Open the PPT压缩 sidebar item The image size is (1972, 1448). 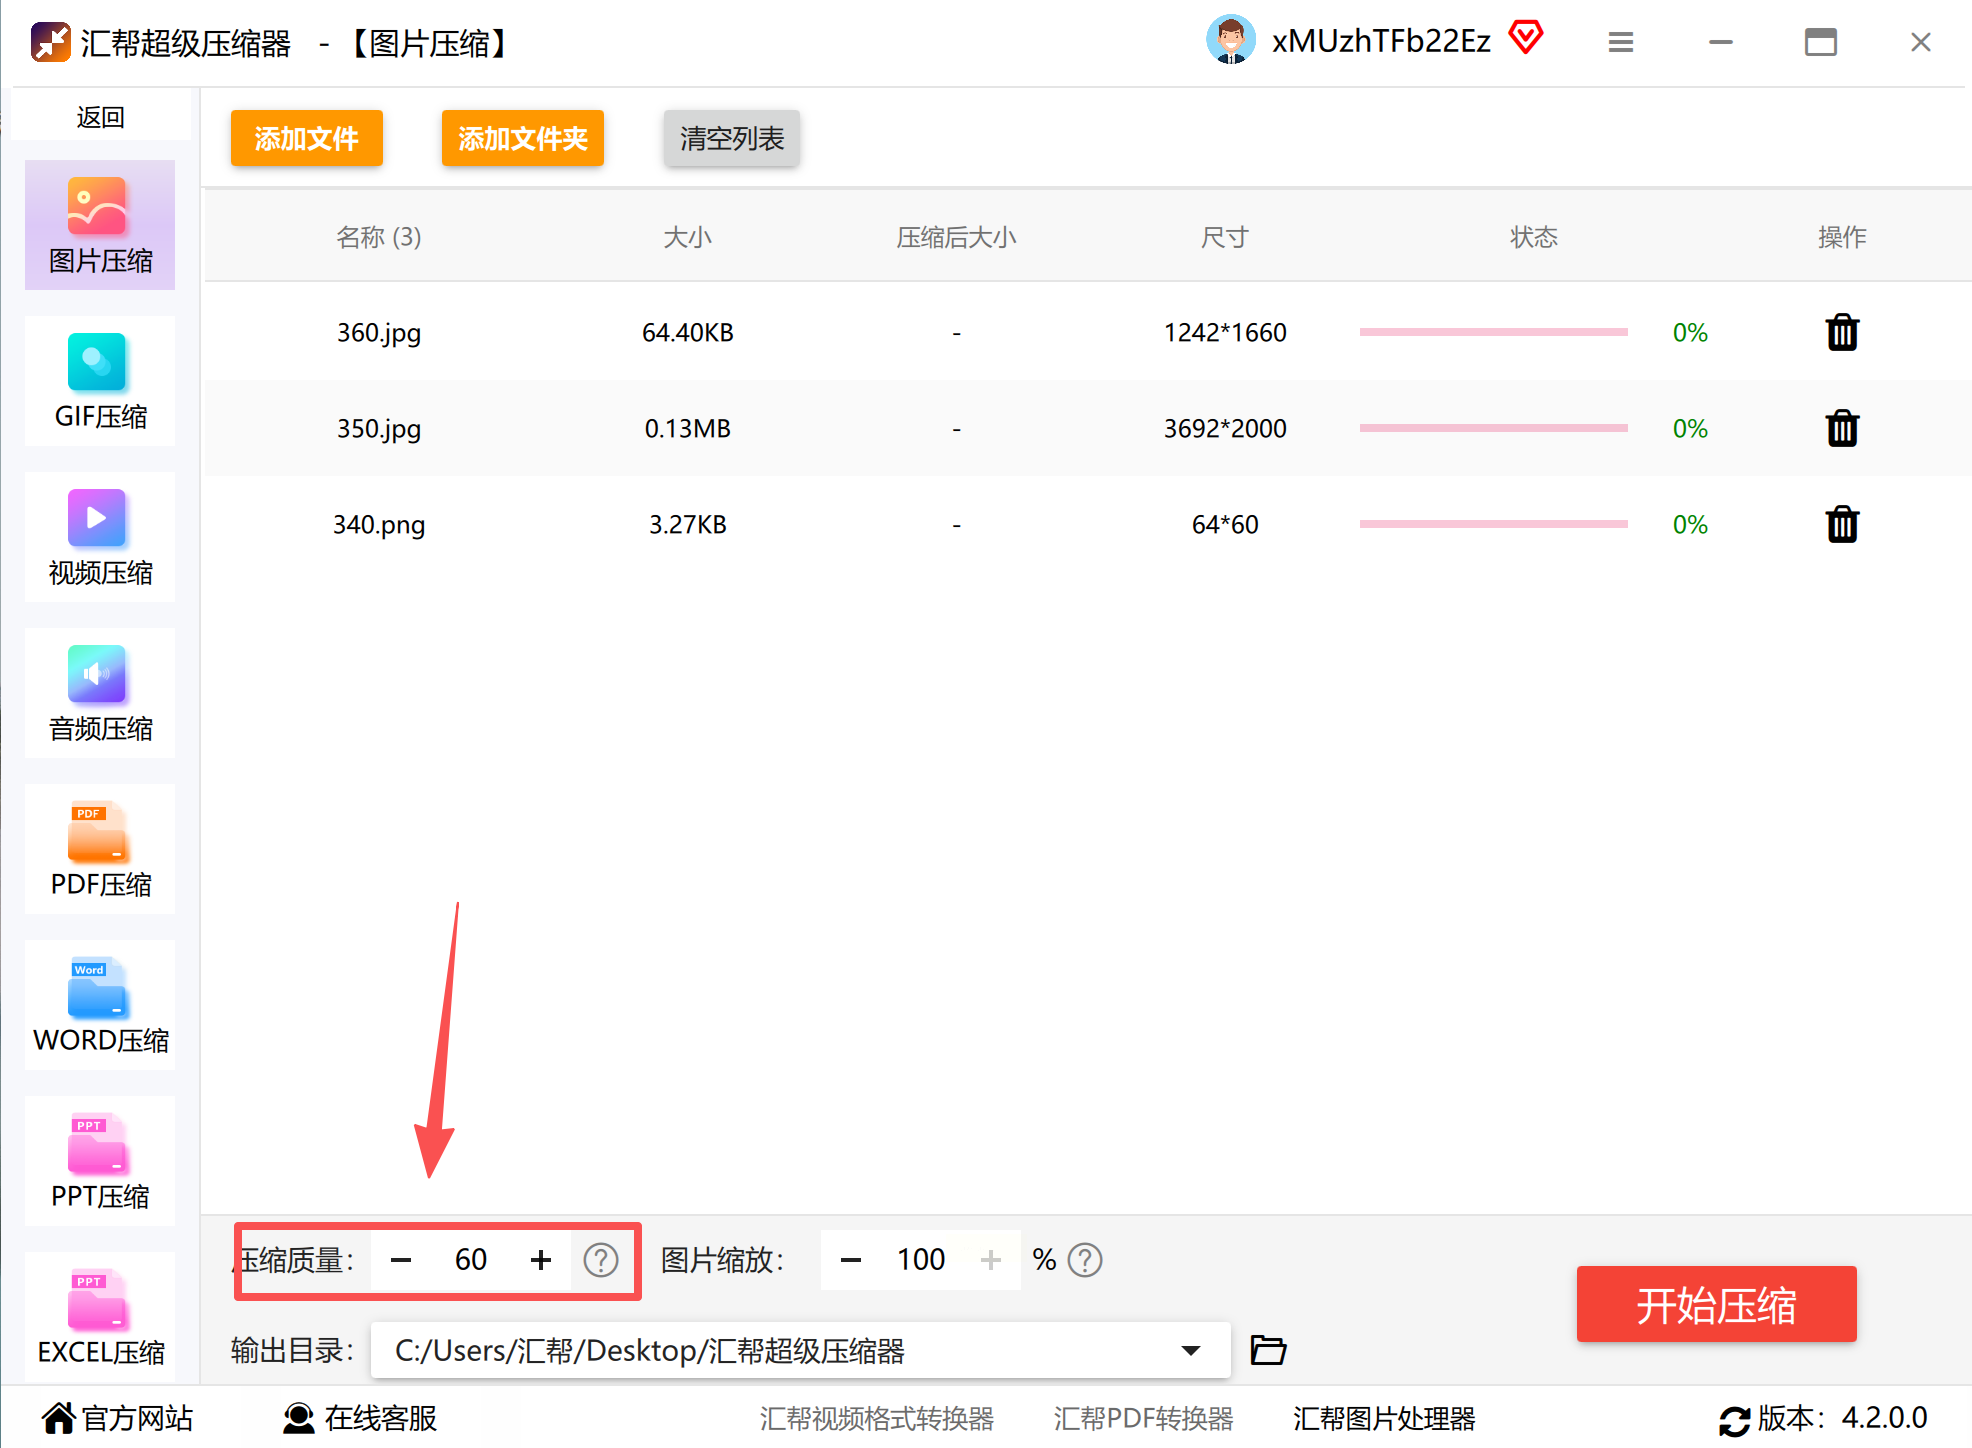coord(100,1162)
